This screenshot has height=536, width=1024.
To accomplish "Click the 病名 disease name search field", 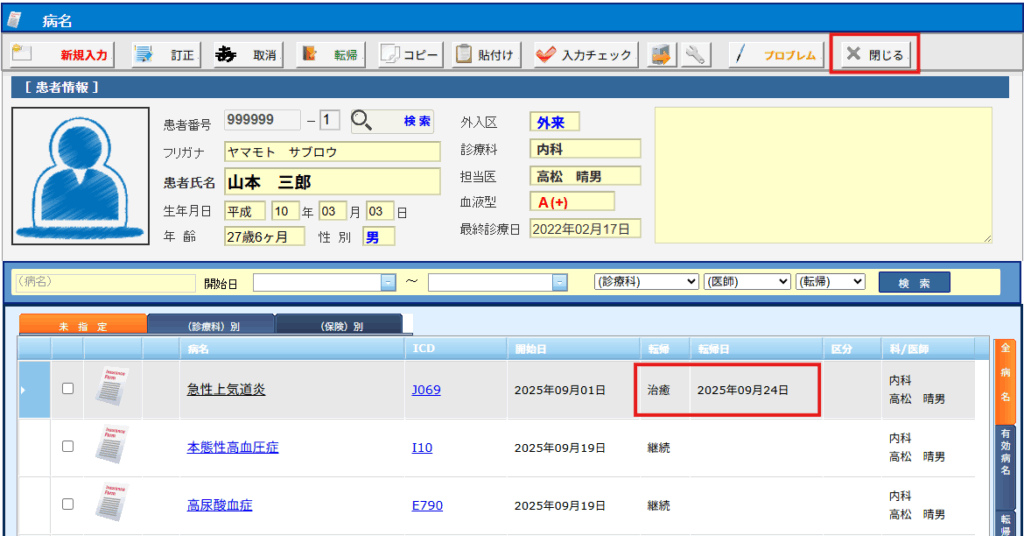I will (x=100, y=283).
